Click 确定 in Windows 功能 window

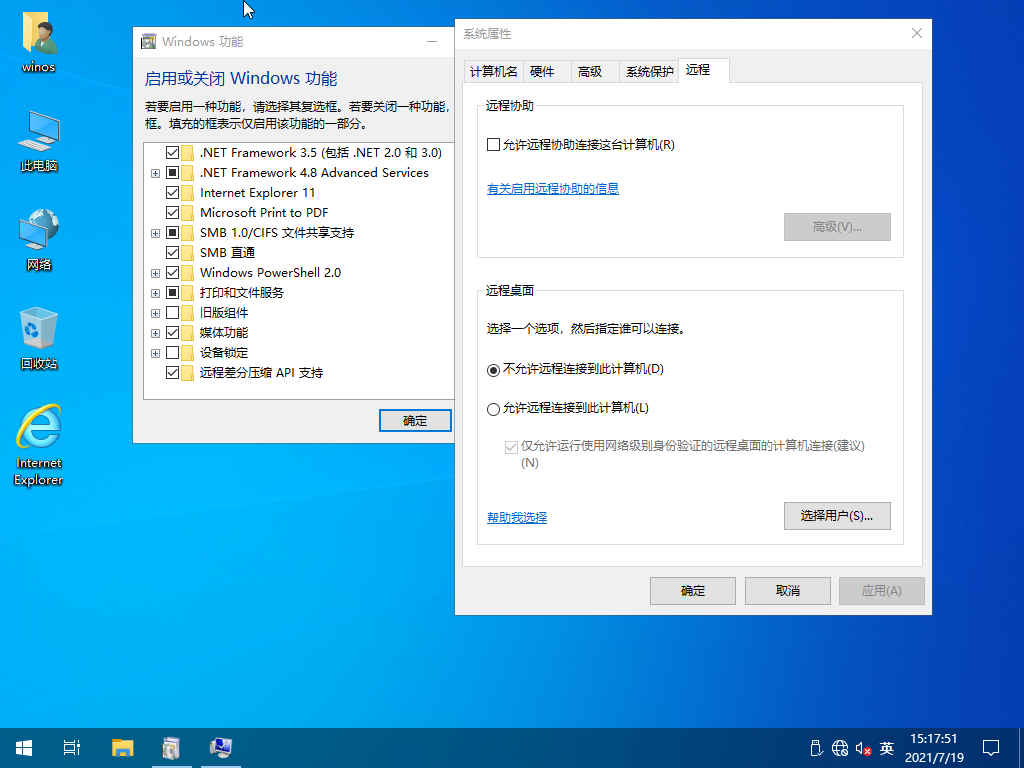click(415, 421)
